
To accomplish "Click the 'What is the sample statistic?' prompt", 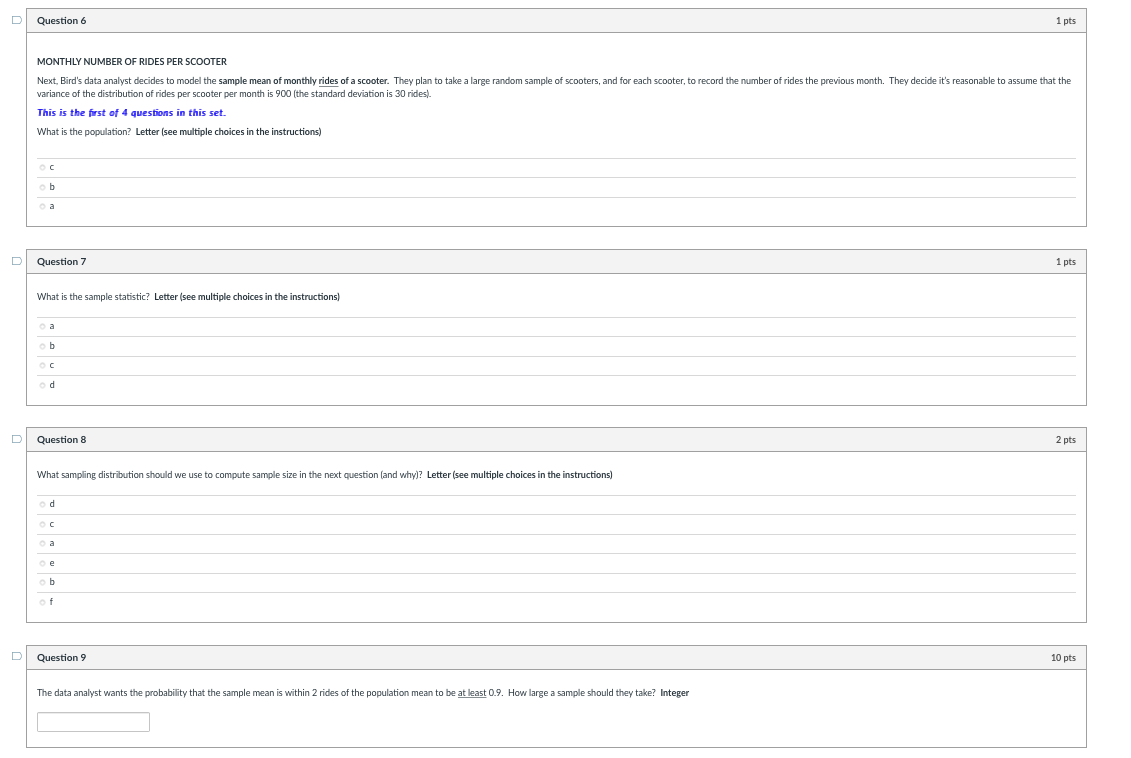I will pos(93,297).
